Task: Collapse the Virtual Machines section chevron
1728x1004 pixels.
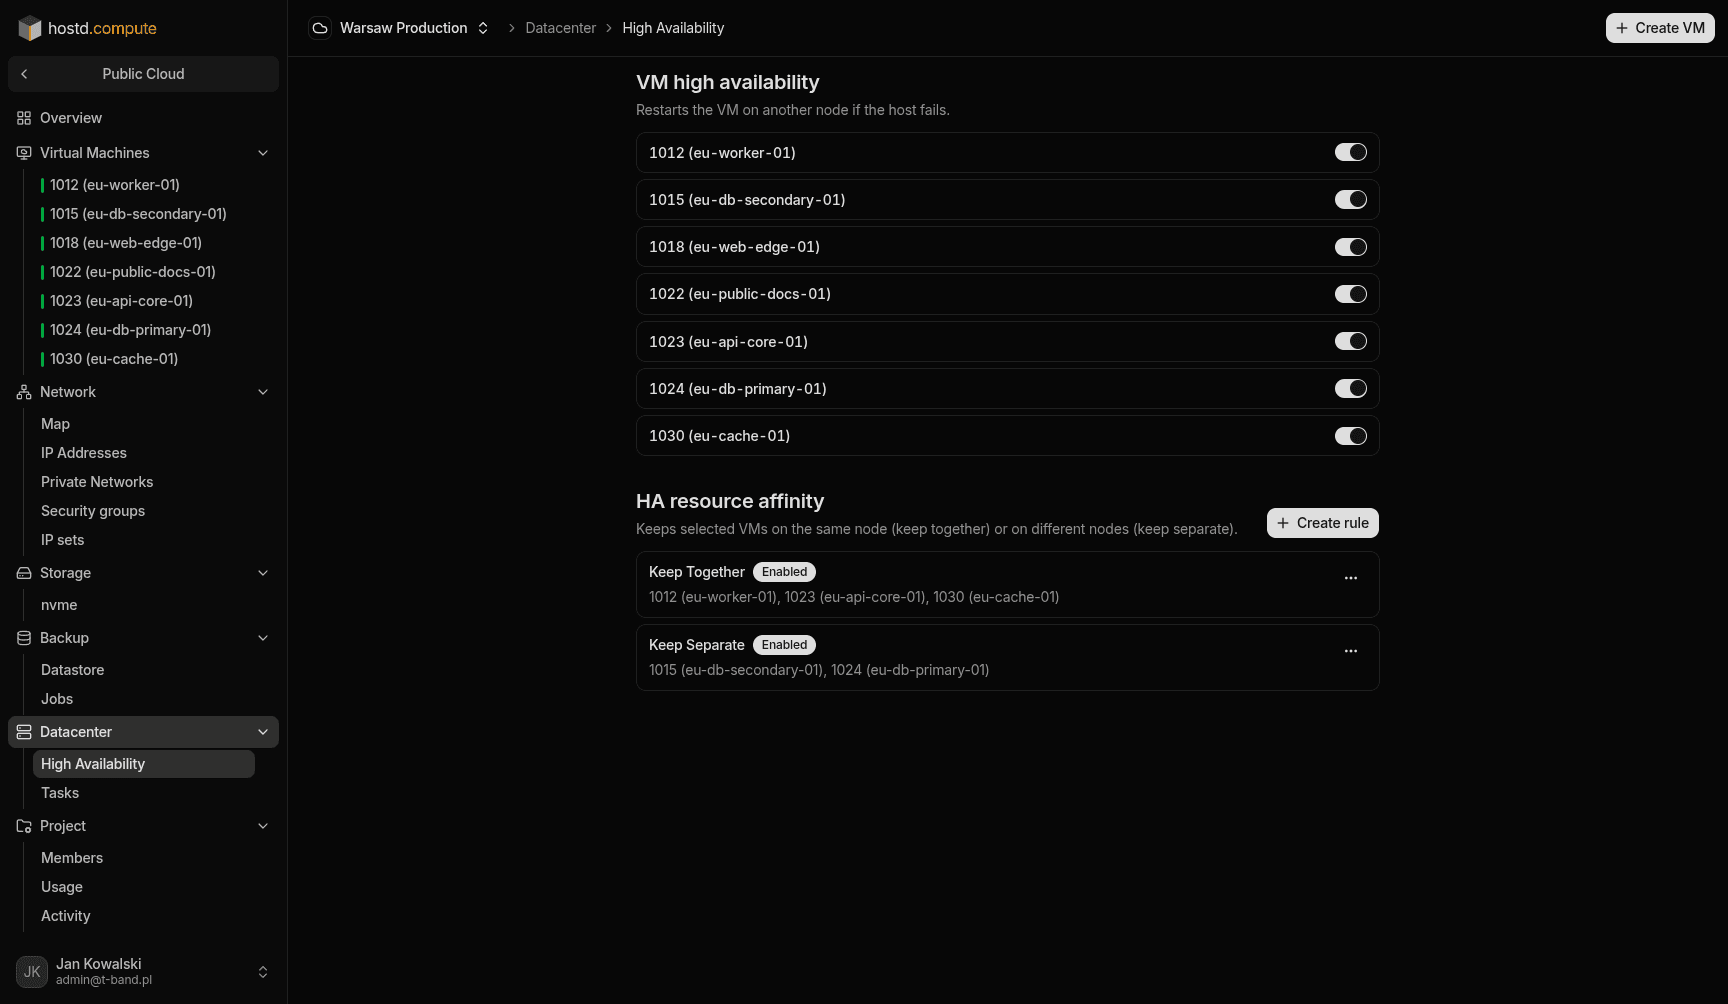Action: [263, 153]
